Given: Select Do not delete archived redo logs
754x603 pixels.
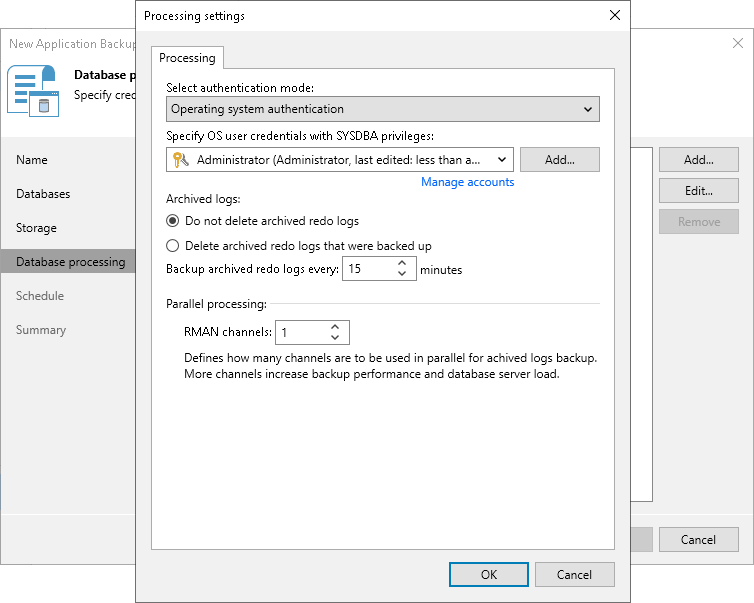Looking at the screenshot, I should (263, 221).
